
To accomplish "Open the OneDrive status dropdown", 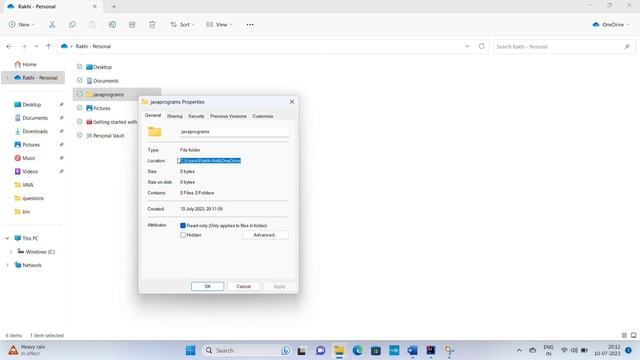I will 611,24.
